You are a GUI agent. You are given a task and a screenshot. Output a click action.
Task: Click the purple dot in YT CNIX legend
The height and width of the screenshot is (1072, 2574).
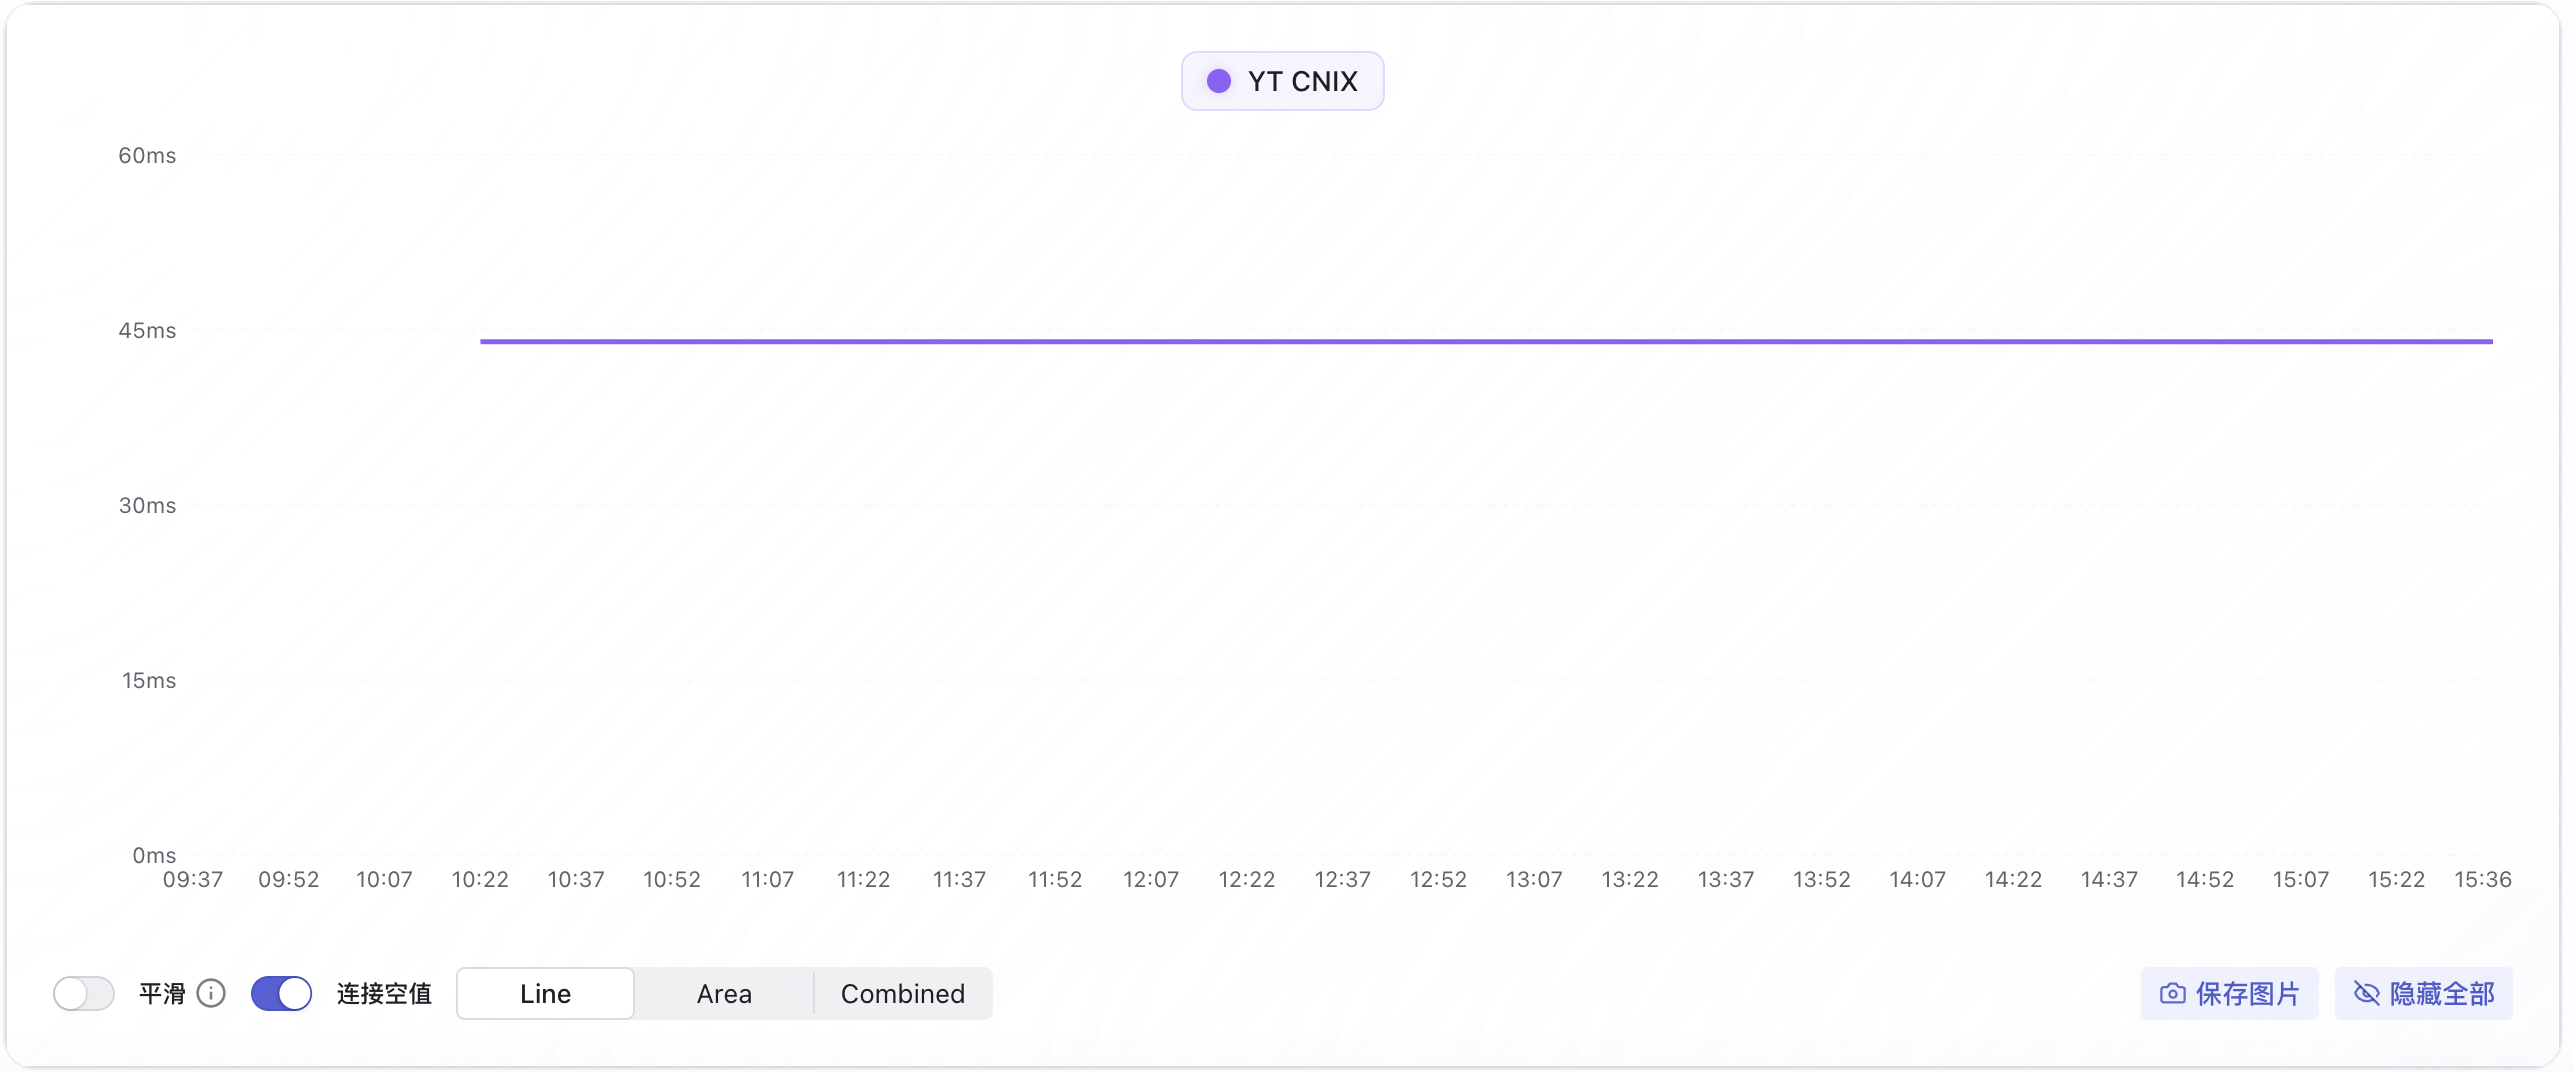pos(1218,81)
